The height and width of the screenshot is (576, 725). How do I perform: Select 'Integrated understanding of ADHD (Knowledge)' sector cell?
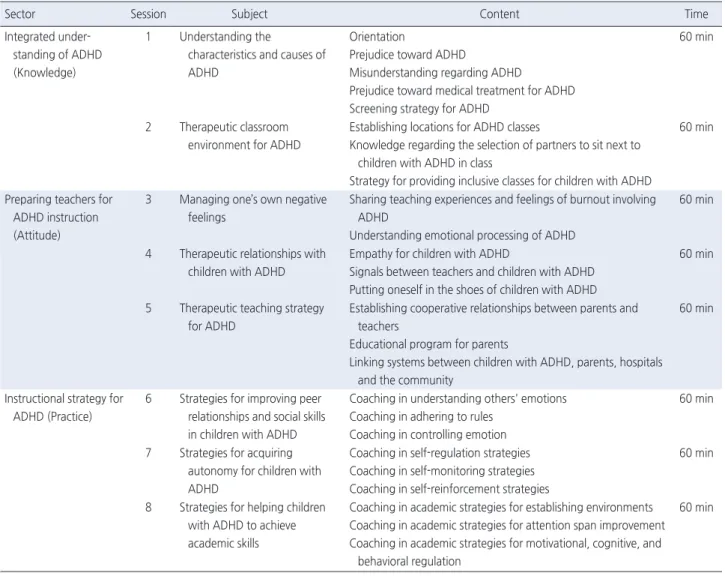coord(53,55)
